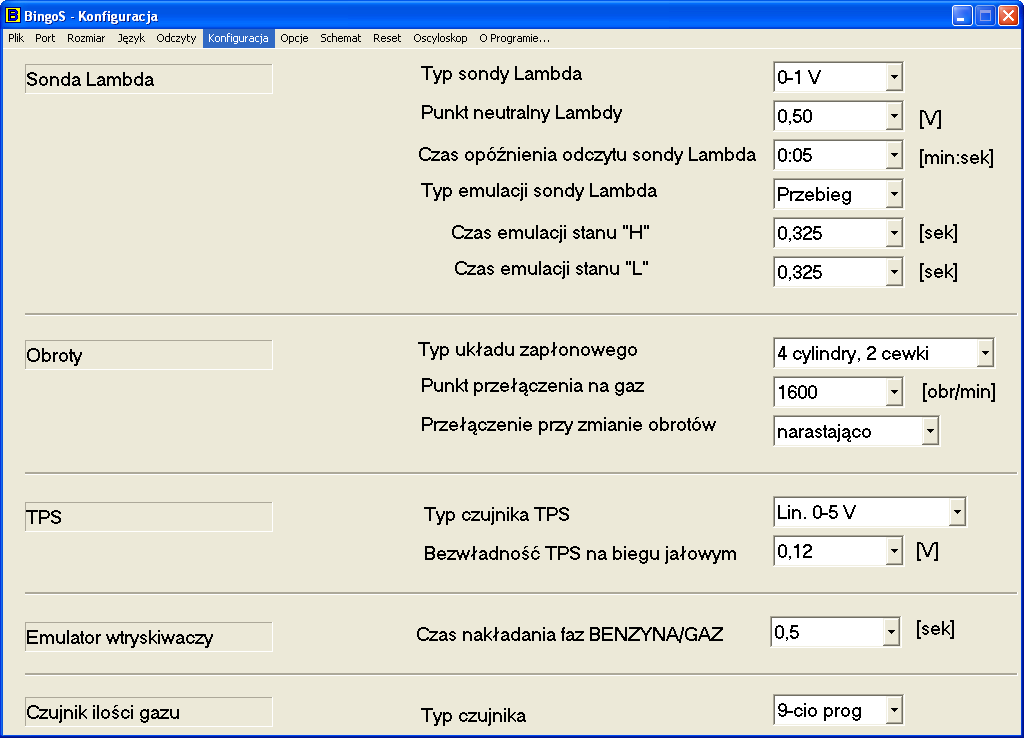The width and height of the screenshot is (1024, 738).
Task: Click the BingoS application icon in title bar
Action: coord(12,14)
